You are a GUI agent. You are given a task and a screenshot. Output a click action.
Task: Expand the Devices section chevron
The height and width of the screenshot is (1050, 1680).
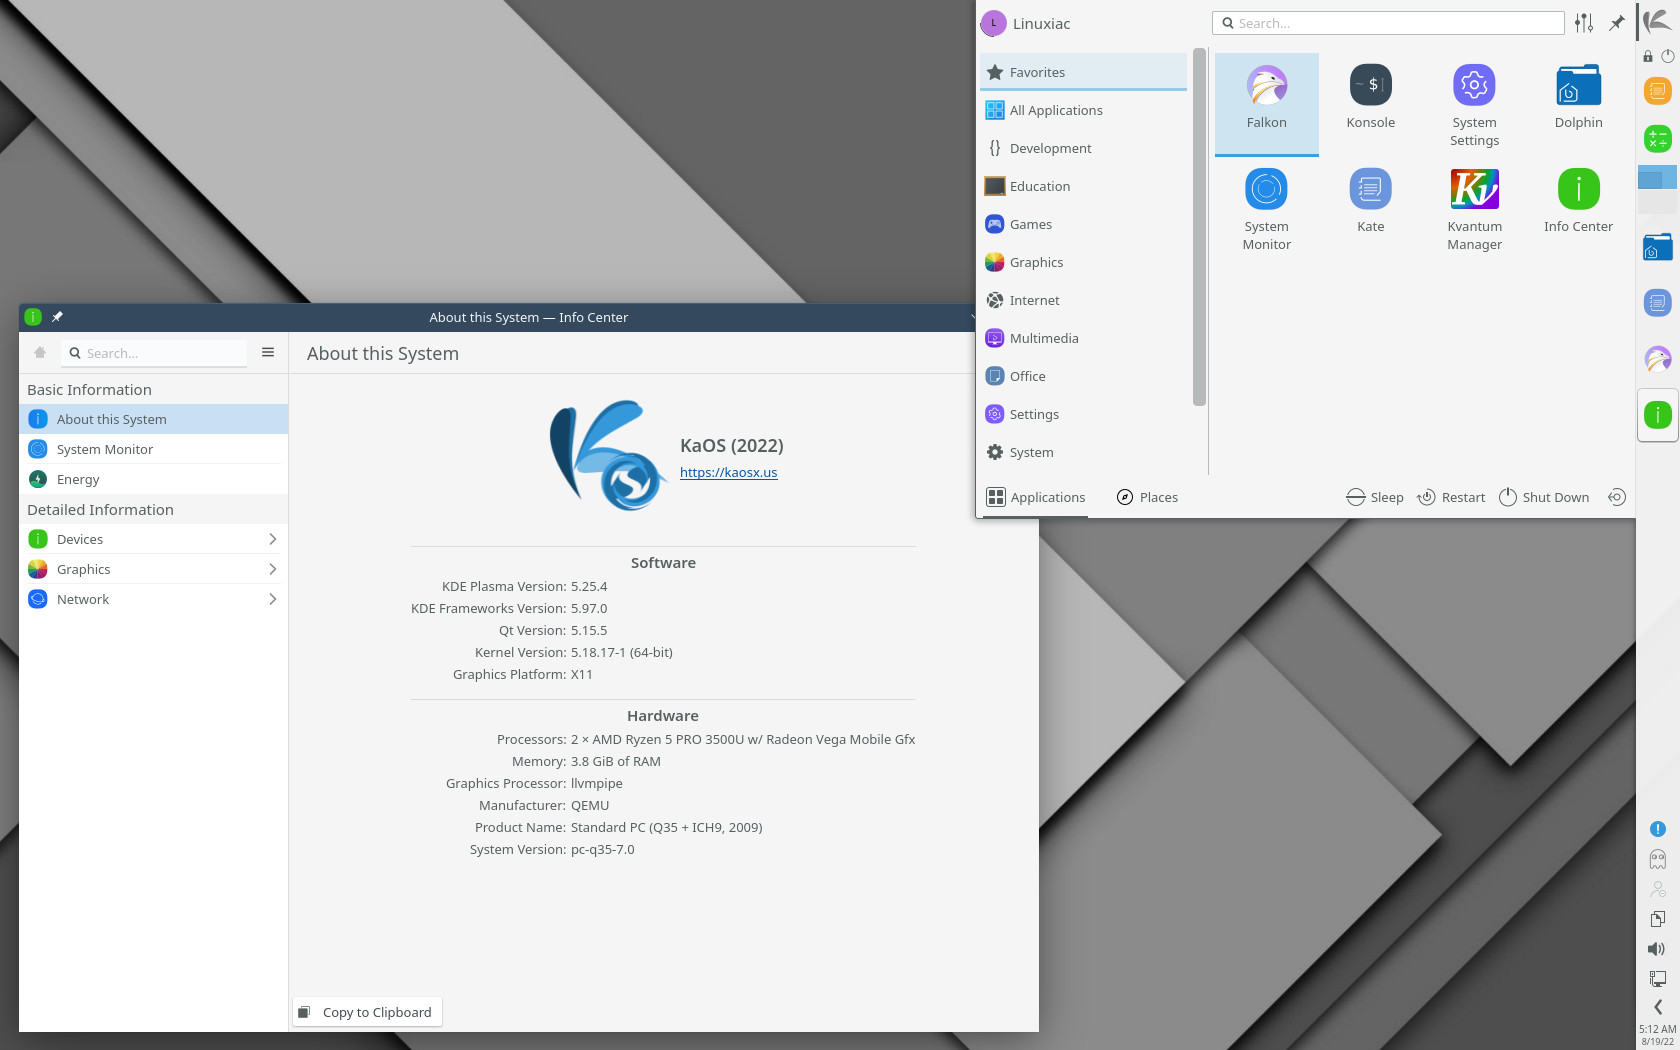[x=272, y=539]
